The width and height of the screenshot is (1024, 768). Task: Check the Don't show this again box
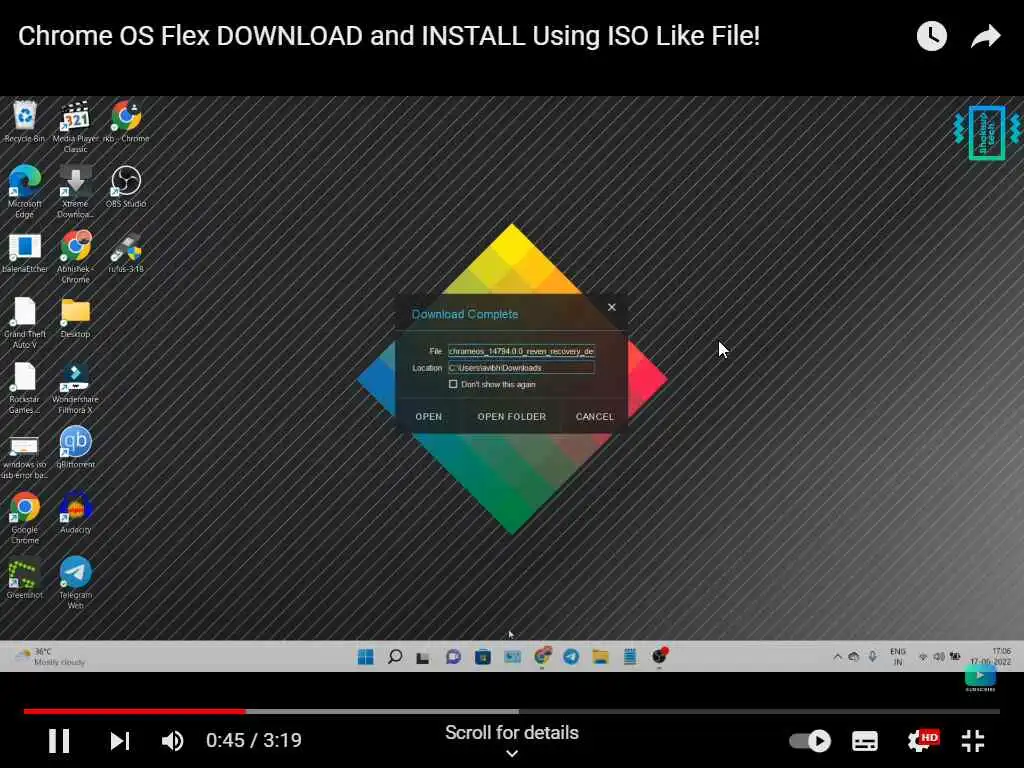click(x=453, y=384)
